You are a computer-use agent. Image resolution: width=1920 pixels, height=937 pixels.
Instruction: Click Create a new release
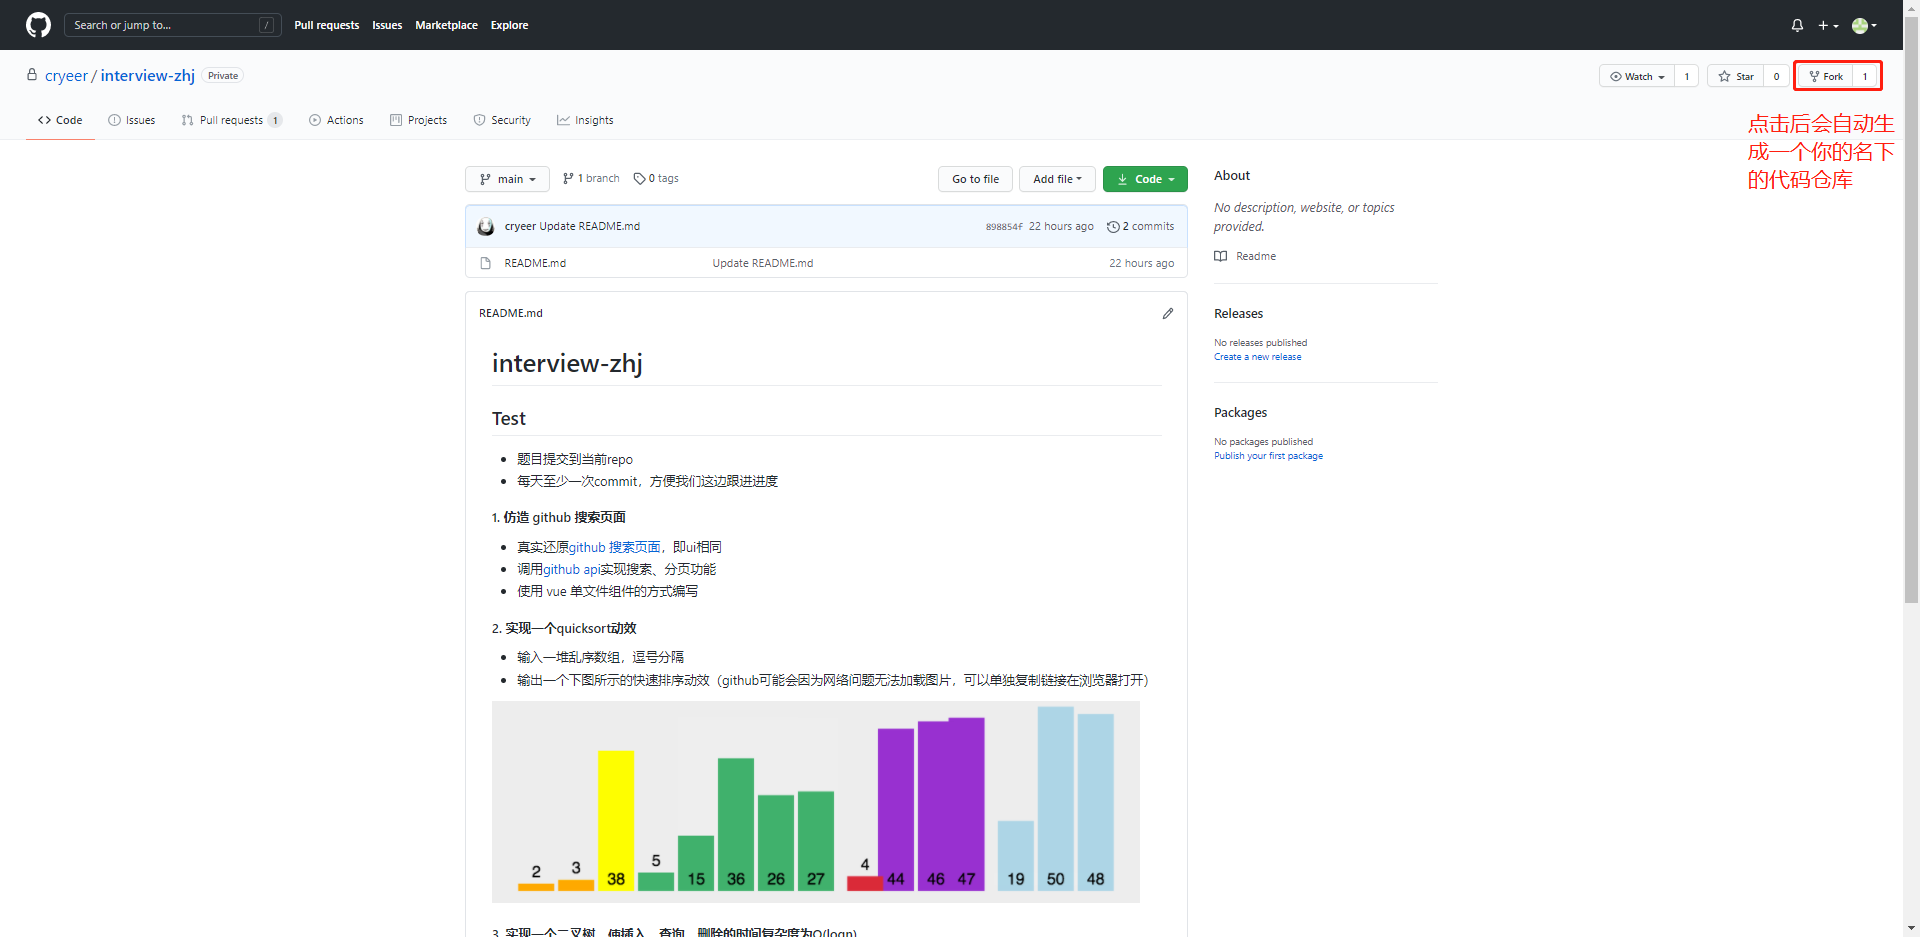(1258, 357)
